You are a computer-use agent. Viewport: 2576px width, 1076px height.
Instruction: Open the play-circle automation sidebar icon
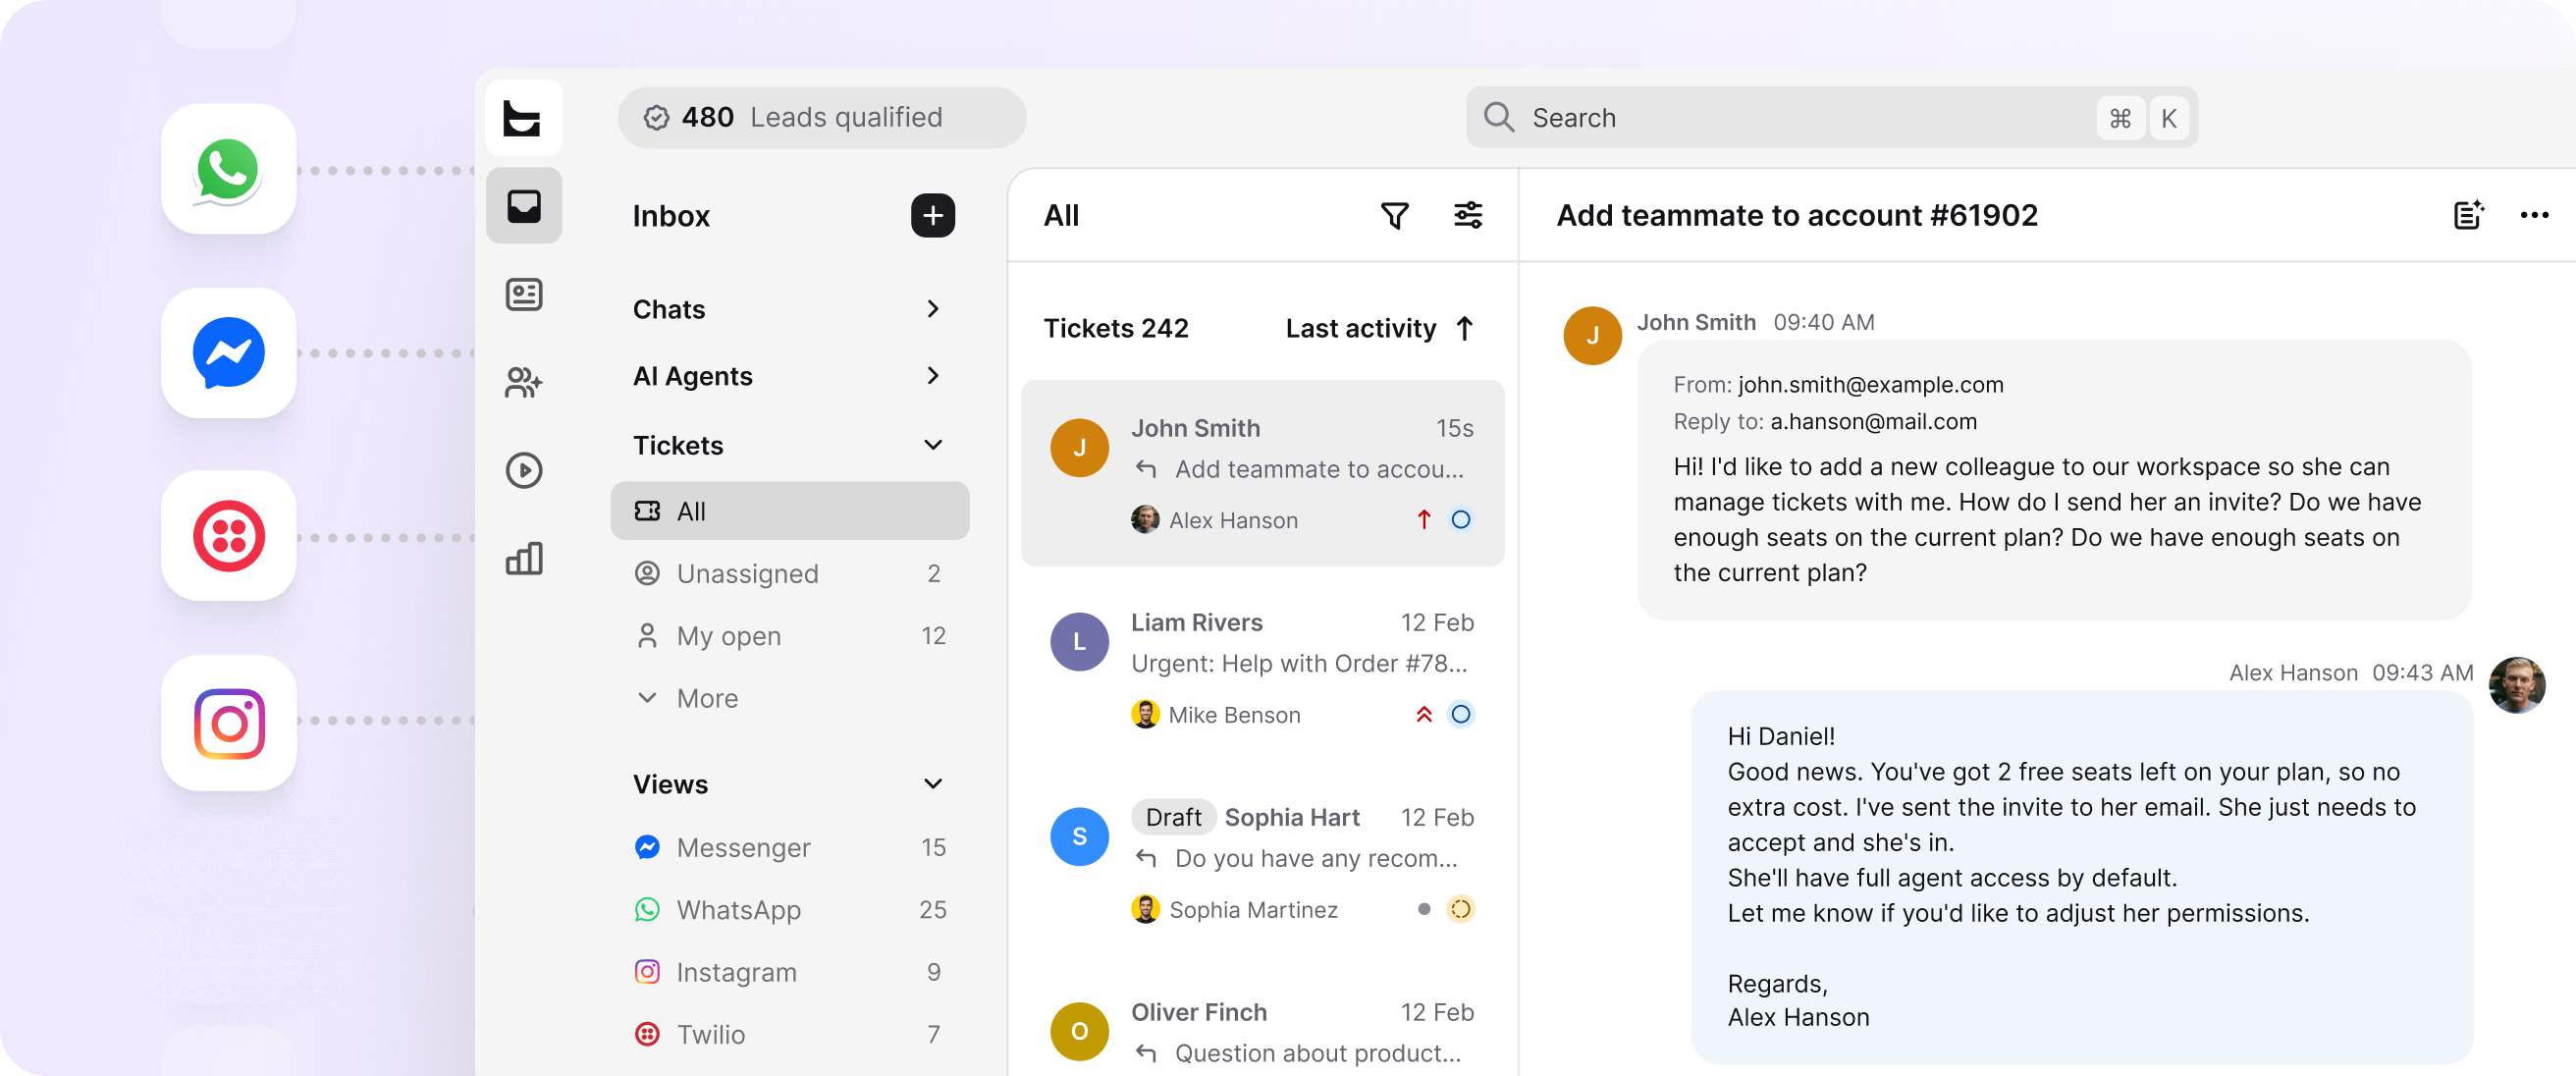point(523,470)
